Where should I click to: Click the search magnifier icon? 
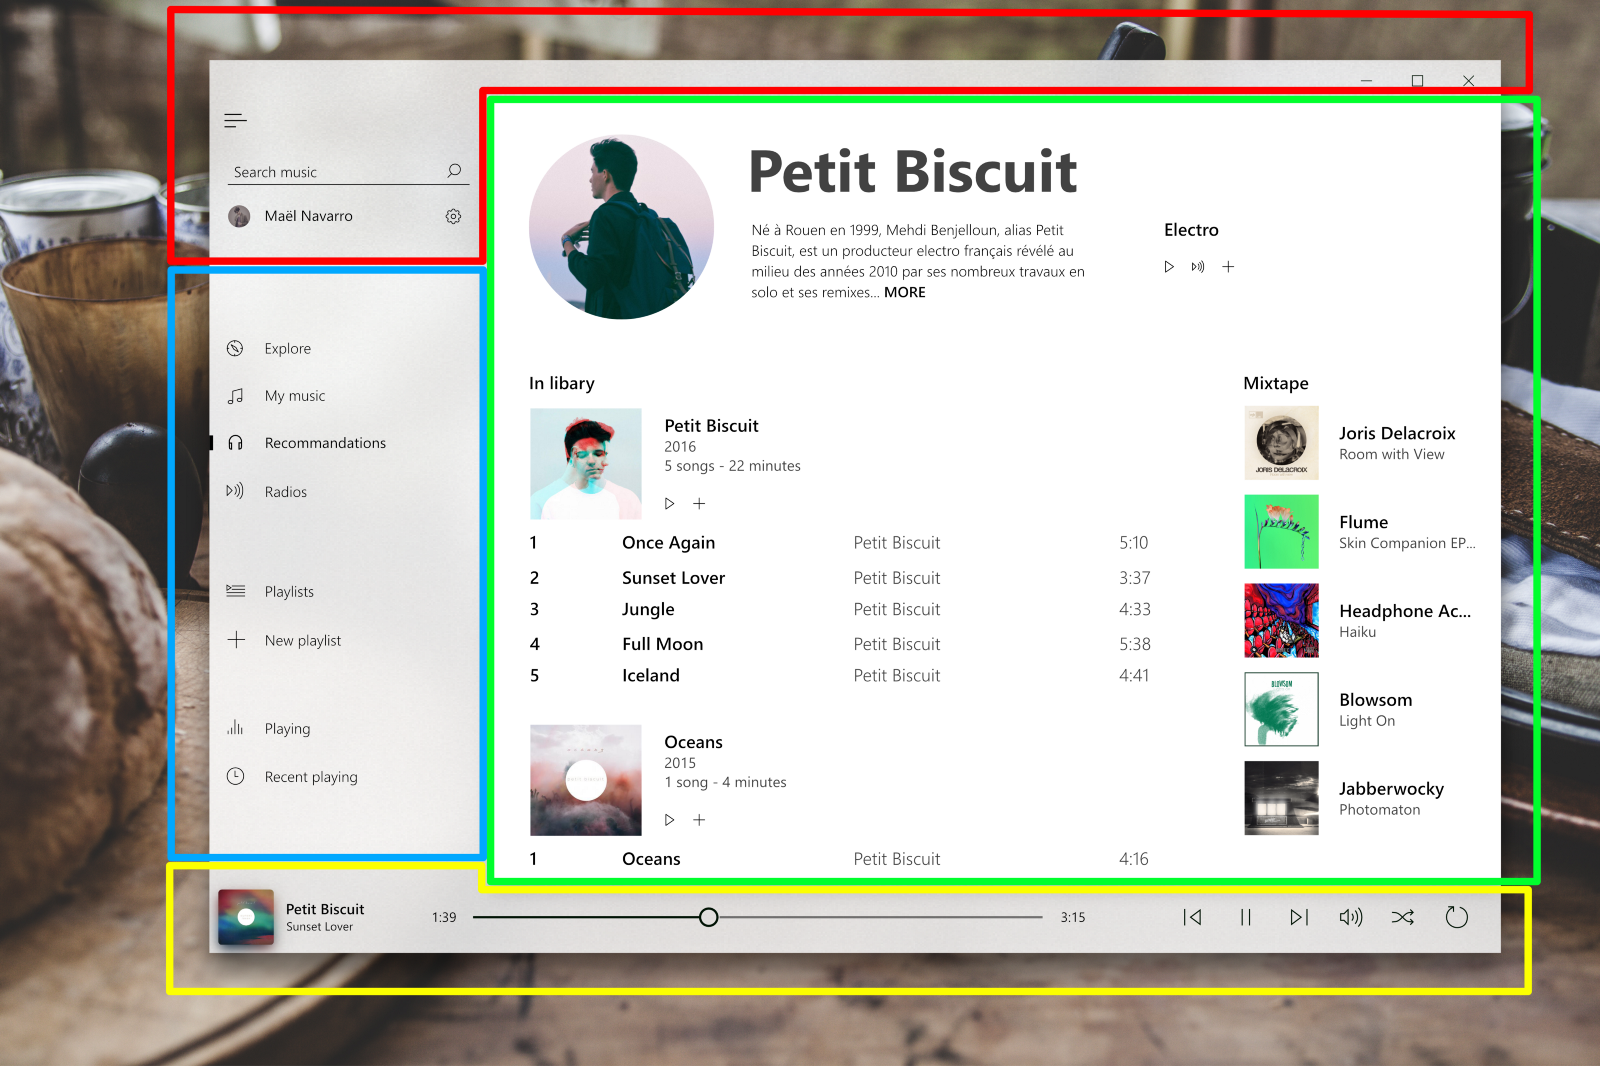pyautogui.click(x=454, y=171)
